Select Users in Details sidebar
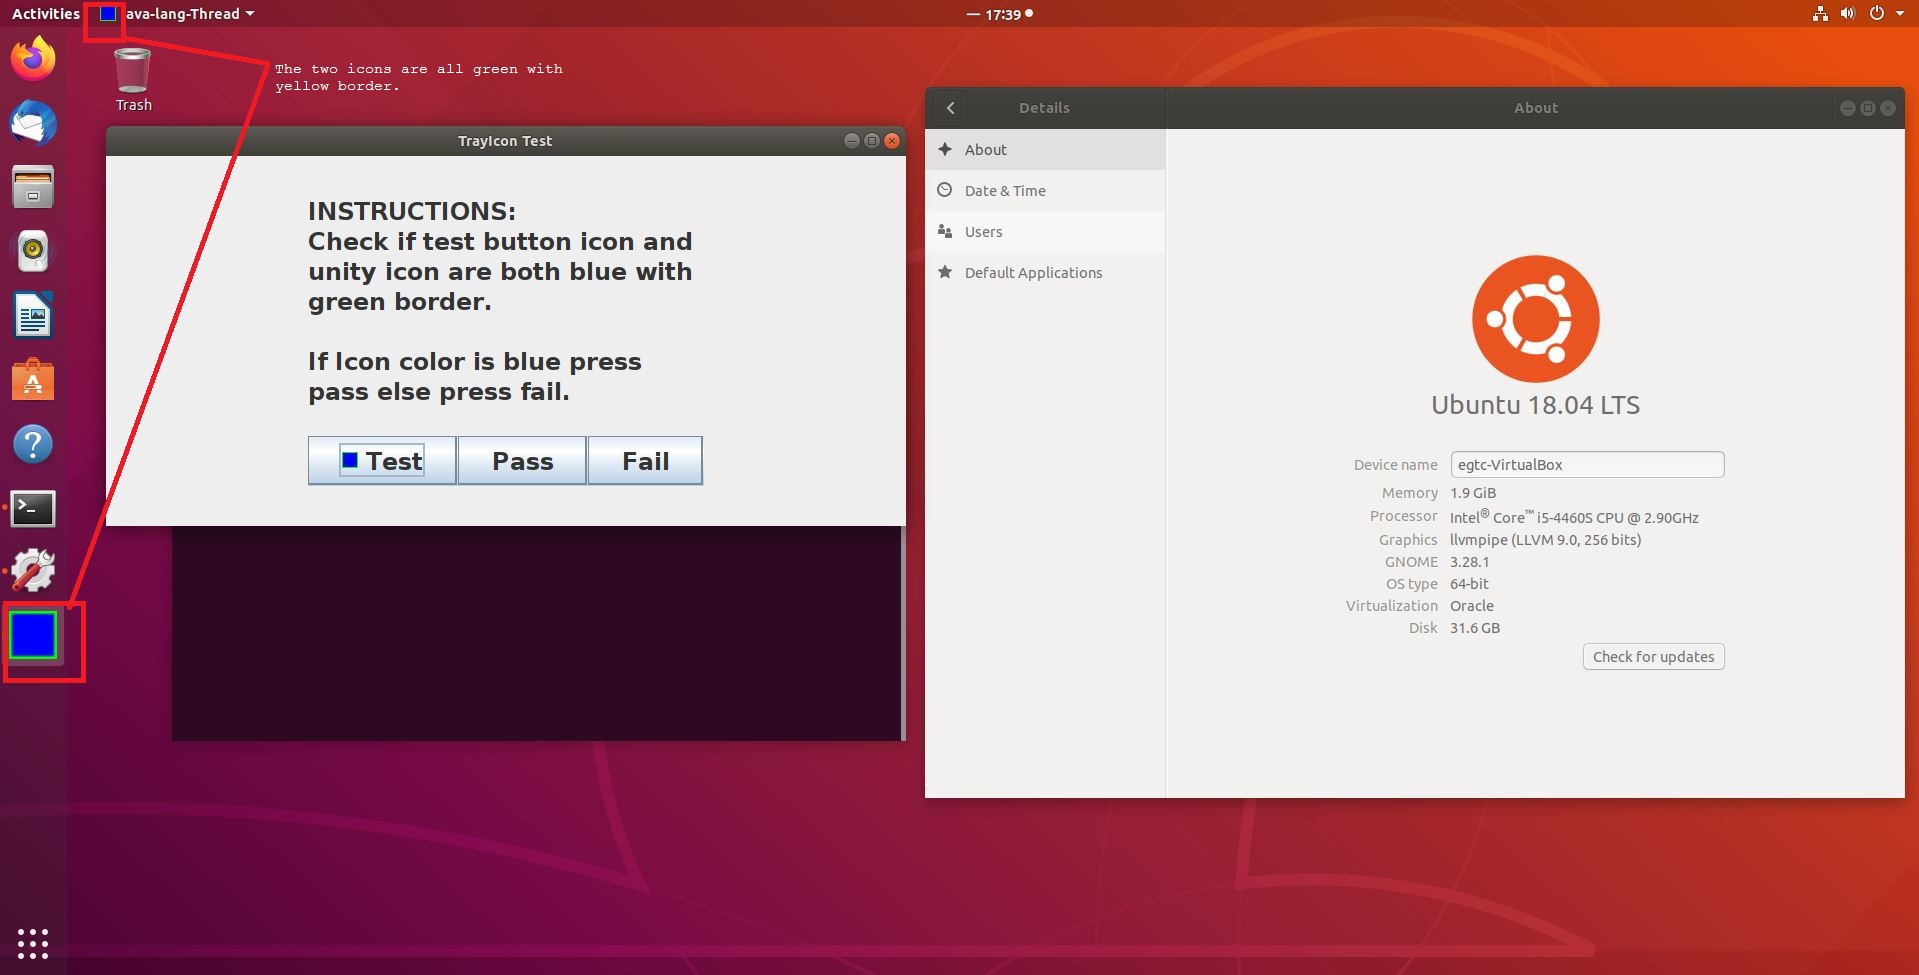 click(983, 232)
